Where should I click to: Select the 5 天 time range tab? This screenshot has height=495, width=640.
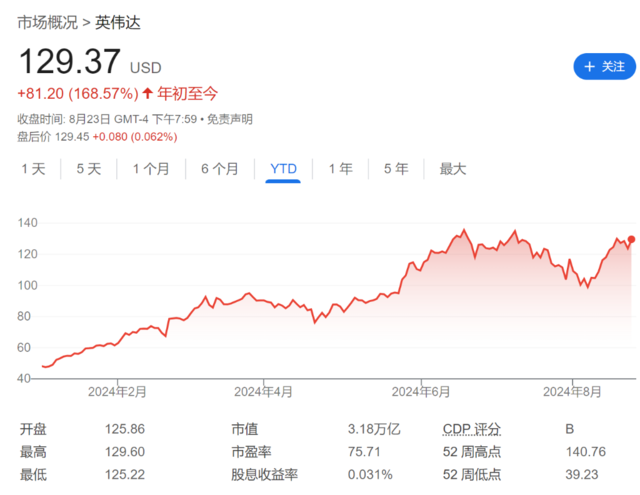(x=89, y=169)
